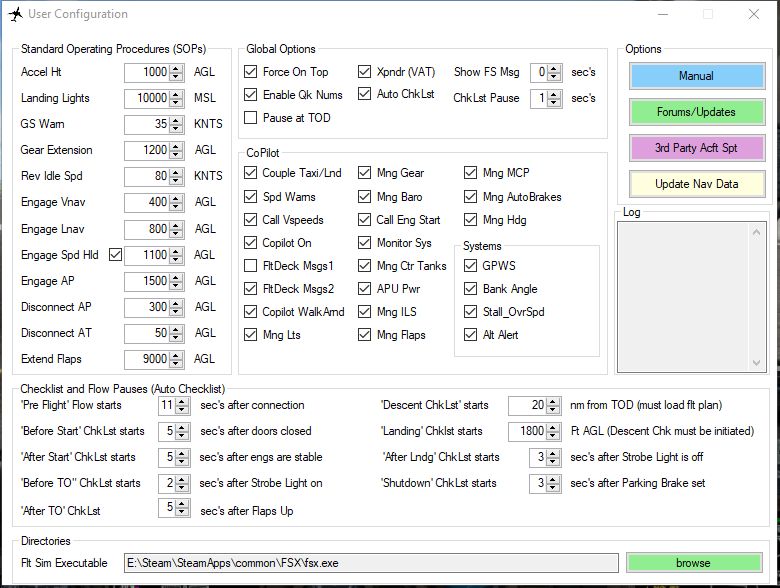Image resolution: width=780 pixels, height=588 pixels.
Task: Enable FltDeck Msgs1 checkbox
Action: coord(251,266)
